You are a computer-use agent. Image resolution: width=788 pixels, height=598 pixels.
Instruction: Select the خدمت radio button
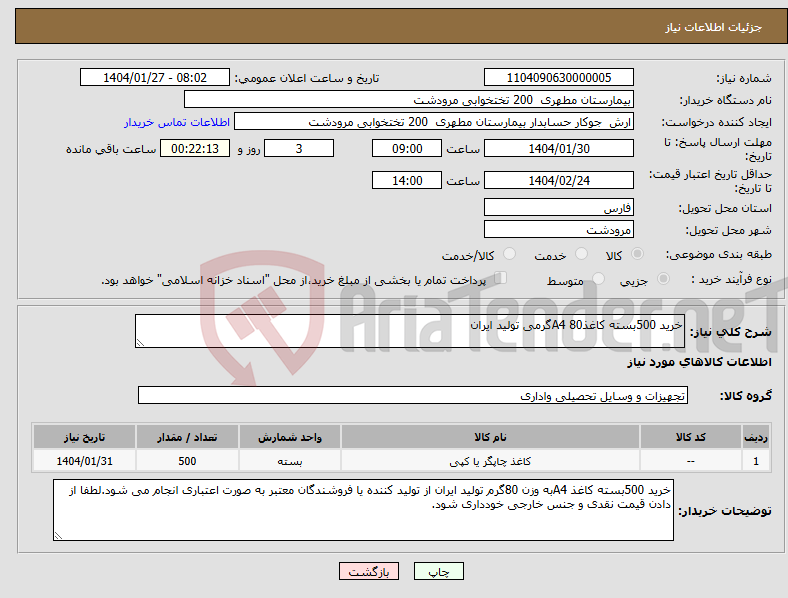pos(581,254)
